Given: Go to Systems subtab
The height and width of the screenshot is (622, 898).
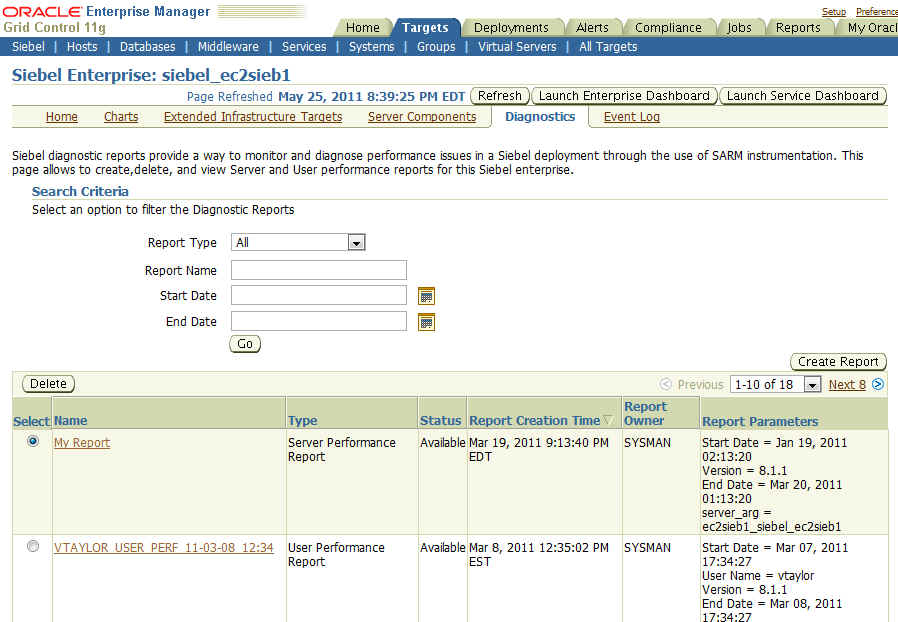Looking at the screenshot, I should coord(371,47).
